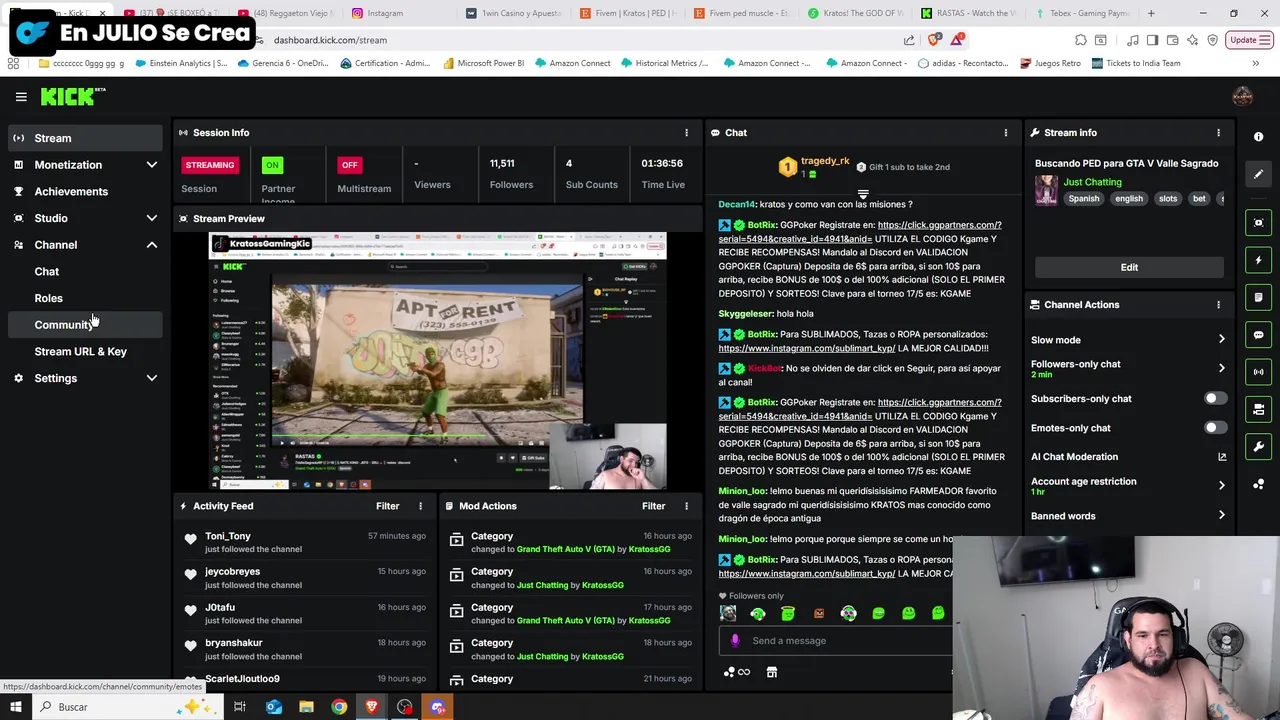Open Session Info three-dot options
The image size is (1280, 720).
click(x=686, y=132)
